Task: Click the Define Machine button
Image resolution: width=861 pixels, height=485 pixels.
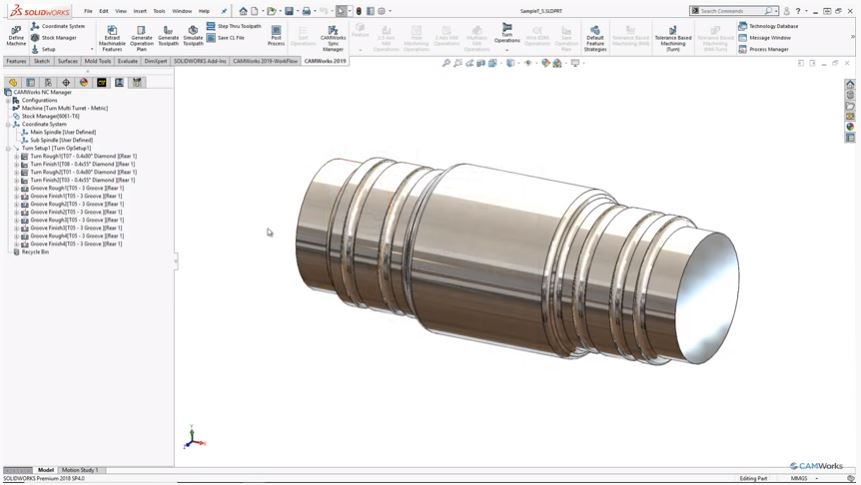Action: click(x=16, y=36)
